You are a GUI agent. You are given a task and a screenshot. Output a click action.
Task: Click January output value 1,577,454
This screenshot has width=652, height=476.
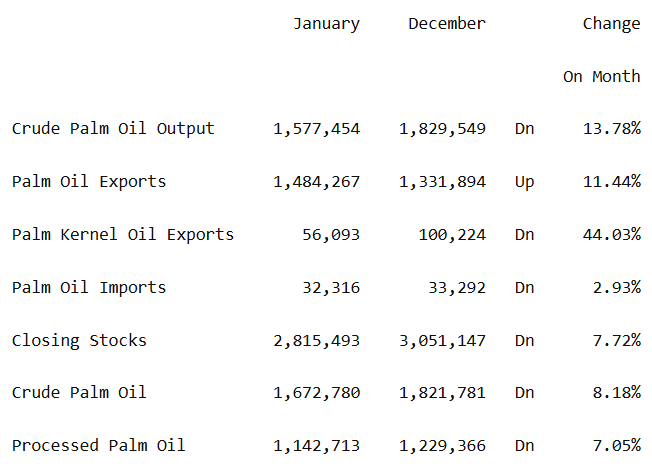click(x=316, y=129)
